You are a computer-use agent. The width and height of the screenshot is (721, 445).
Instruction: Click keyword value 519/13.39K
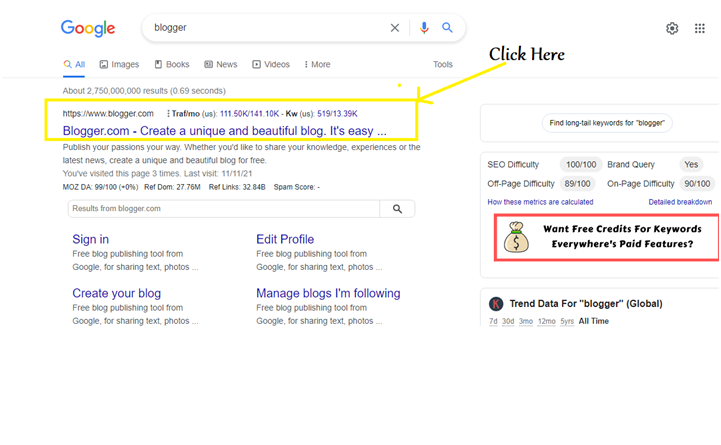(x=337, y=114)
